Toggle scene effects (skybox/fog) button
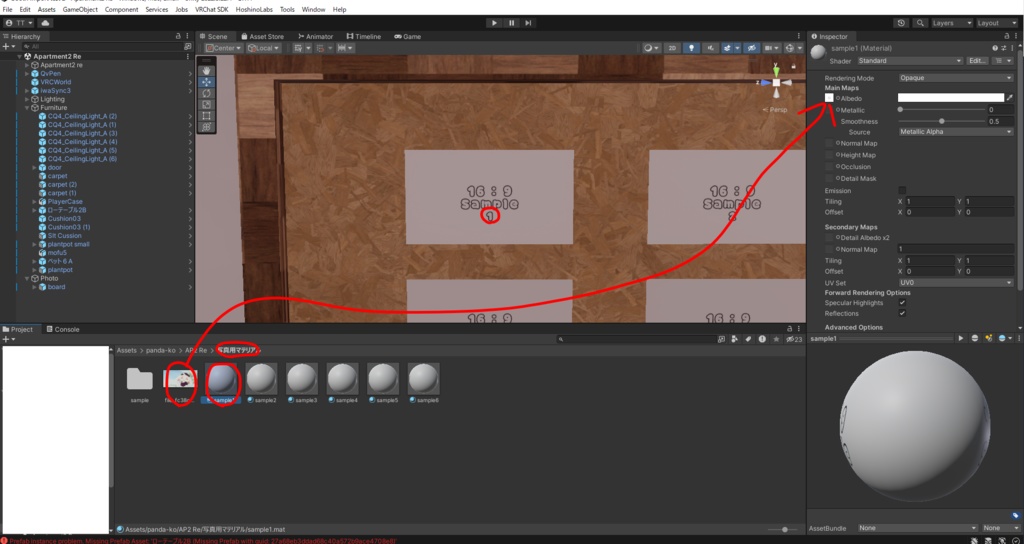This screenshot has height=544, width=1024. [x=728, y=48]
